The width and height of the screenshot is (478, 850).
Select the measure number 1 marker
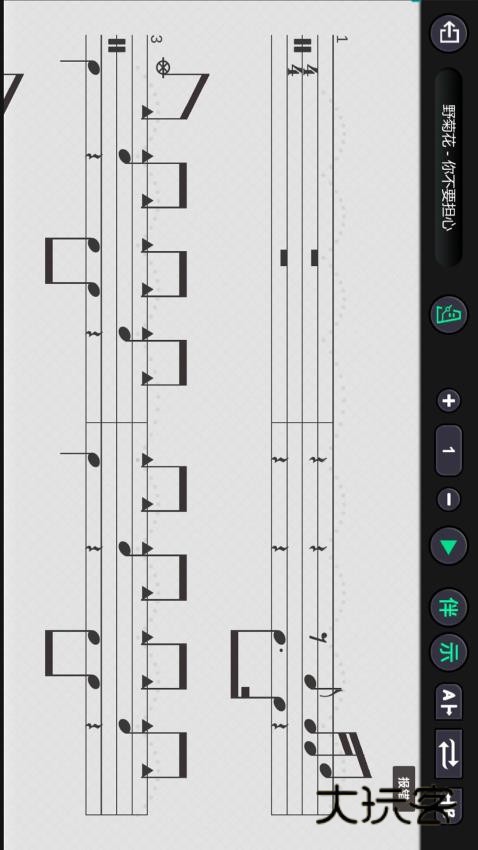coord(340,39)
